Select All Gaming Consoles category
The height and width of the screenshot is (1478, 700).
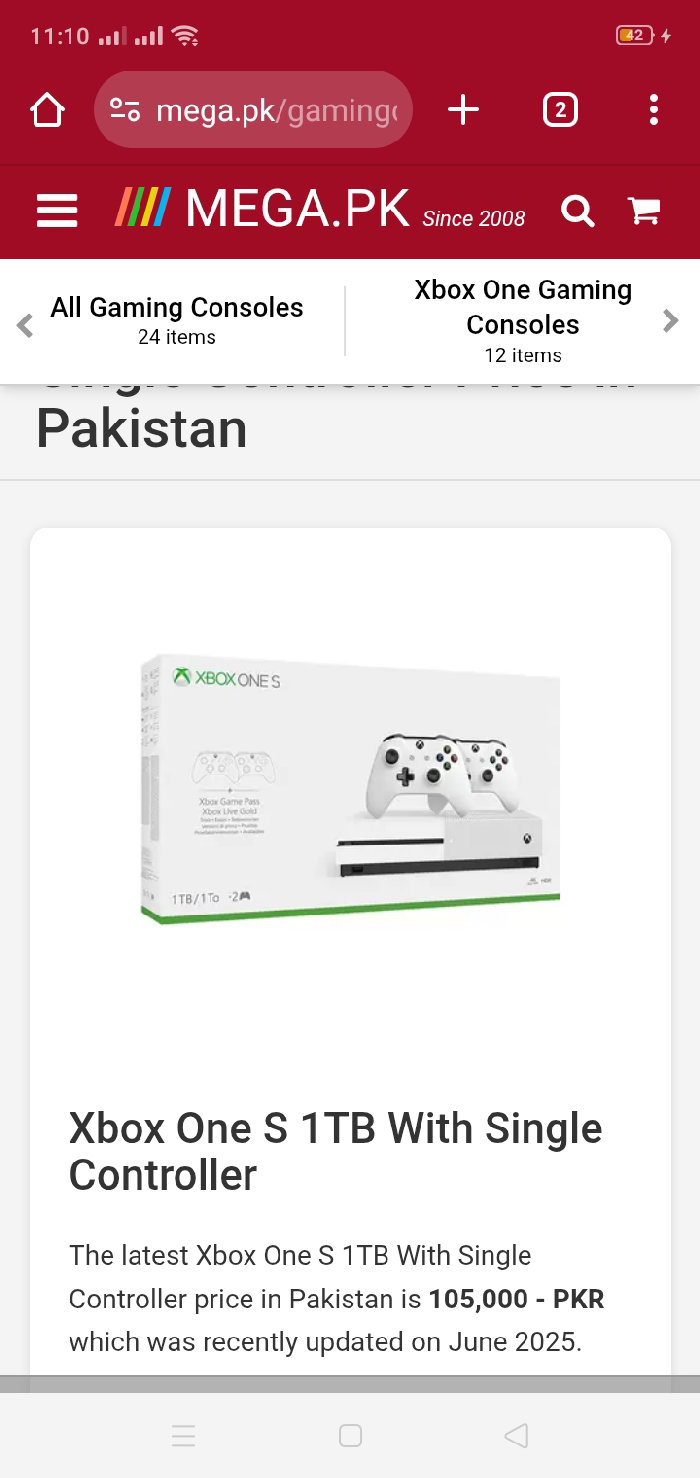tap(177, 320)
